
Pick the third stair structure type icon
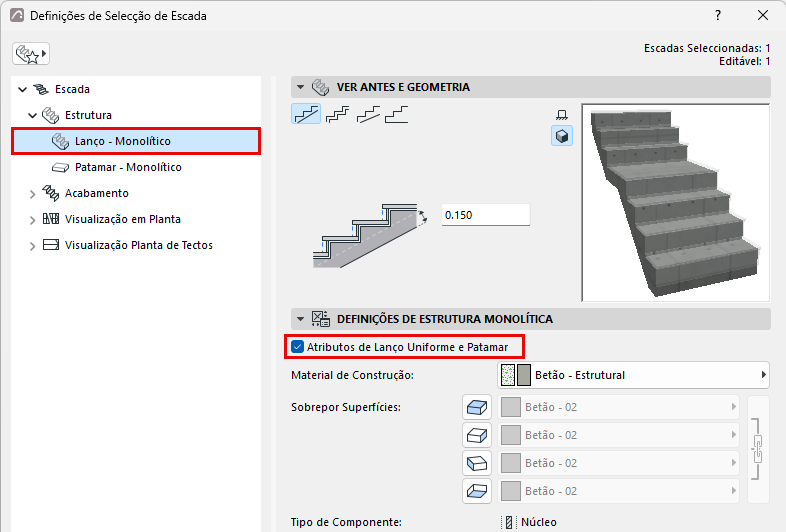pos(368,114)
